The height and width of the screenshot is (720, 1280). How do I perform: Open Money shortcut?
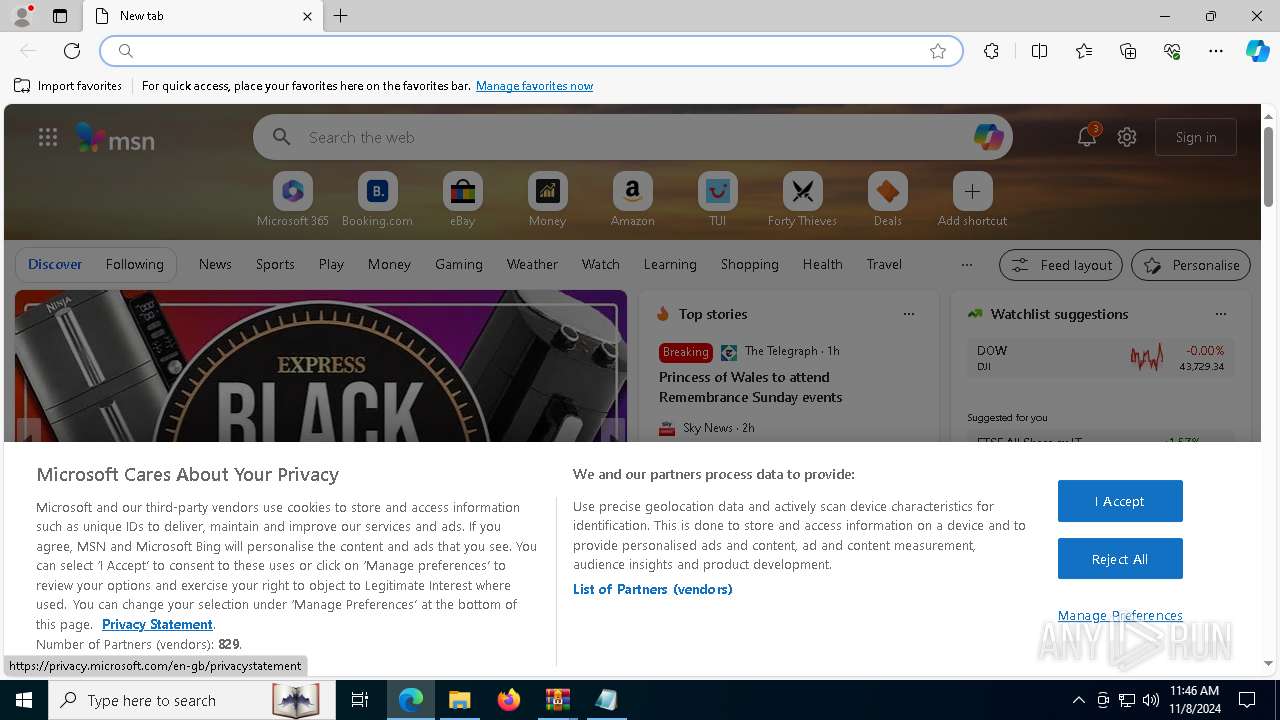(x=547, y=200)
